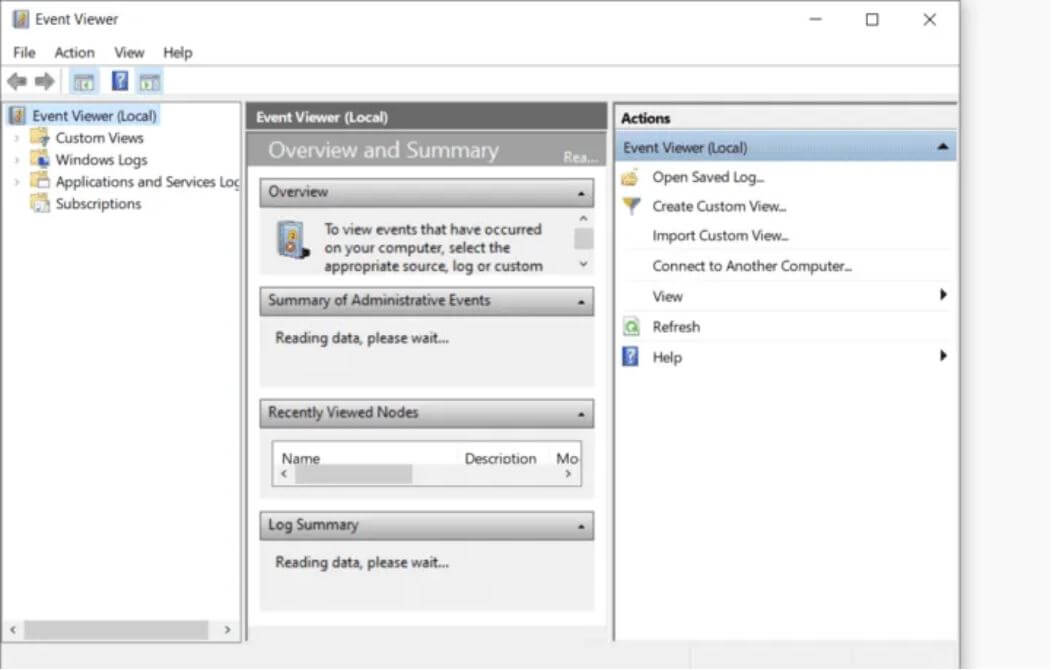The width and height of the screenshot is (1053, 670).
Task: Click the Open Saved Log folder icon
Action: 630,178
